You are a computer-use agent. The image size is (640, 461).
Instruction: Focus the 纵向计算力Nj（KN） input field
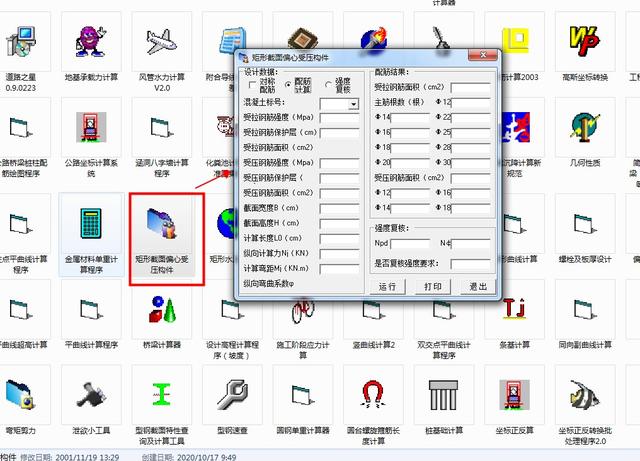(340, 254)
